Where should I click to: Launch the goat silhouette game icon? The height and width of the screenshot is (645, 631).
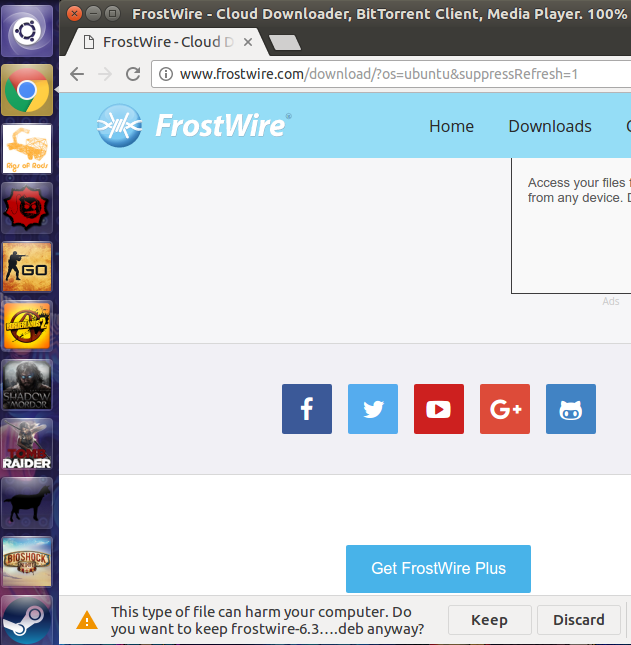point(27,503)
